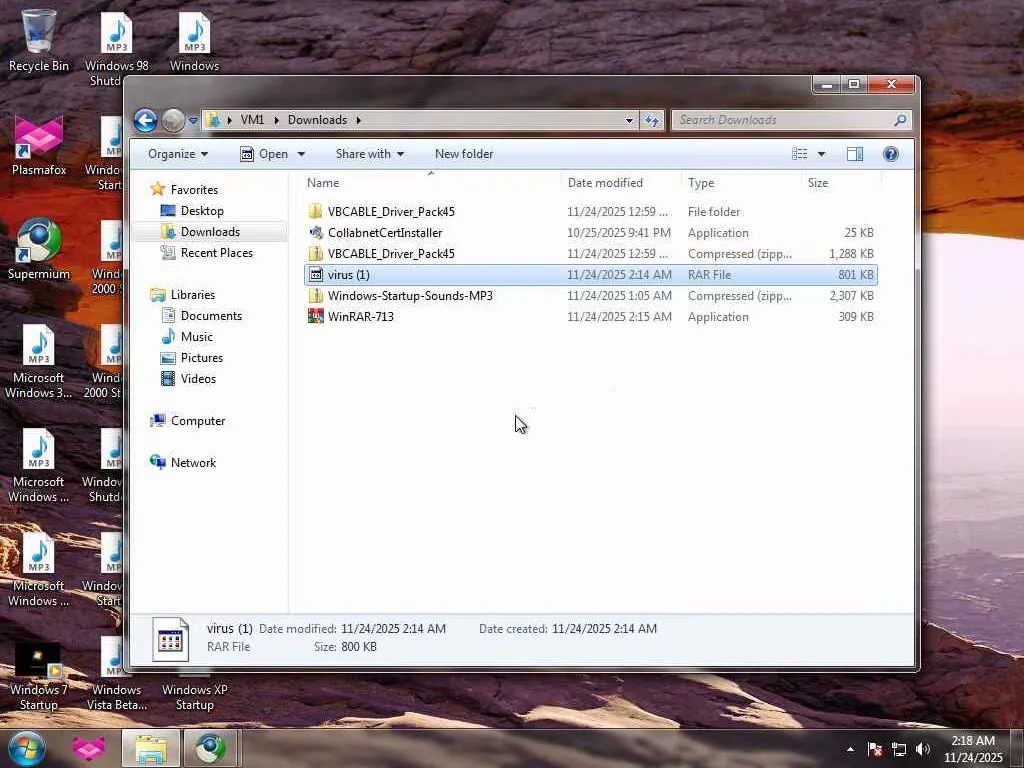Select VBCABLE_Driver_Pack45 file folder
This screenshot has height=768, width=1024.
coord(591,212)
